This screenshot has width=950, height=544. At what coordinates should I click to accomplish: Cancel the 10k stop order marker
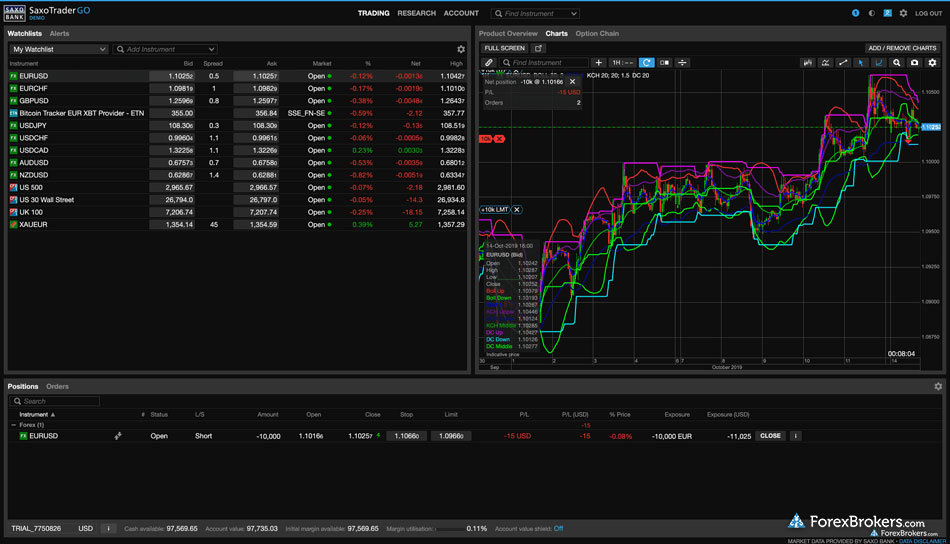pyautogui.click(x=499, y=139)
